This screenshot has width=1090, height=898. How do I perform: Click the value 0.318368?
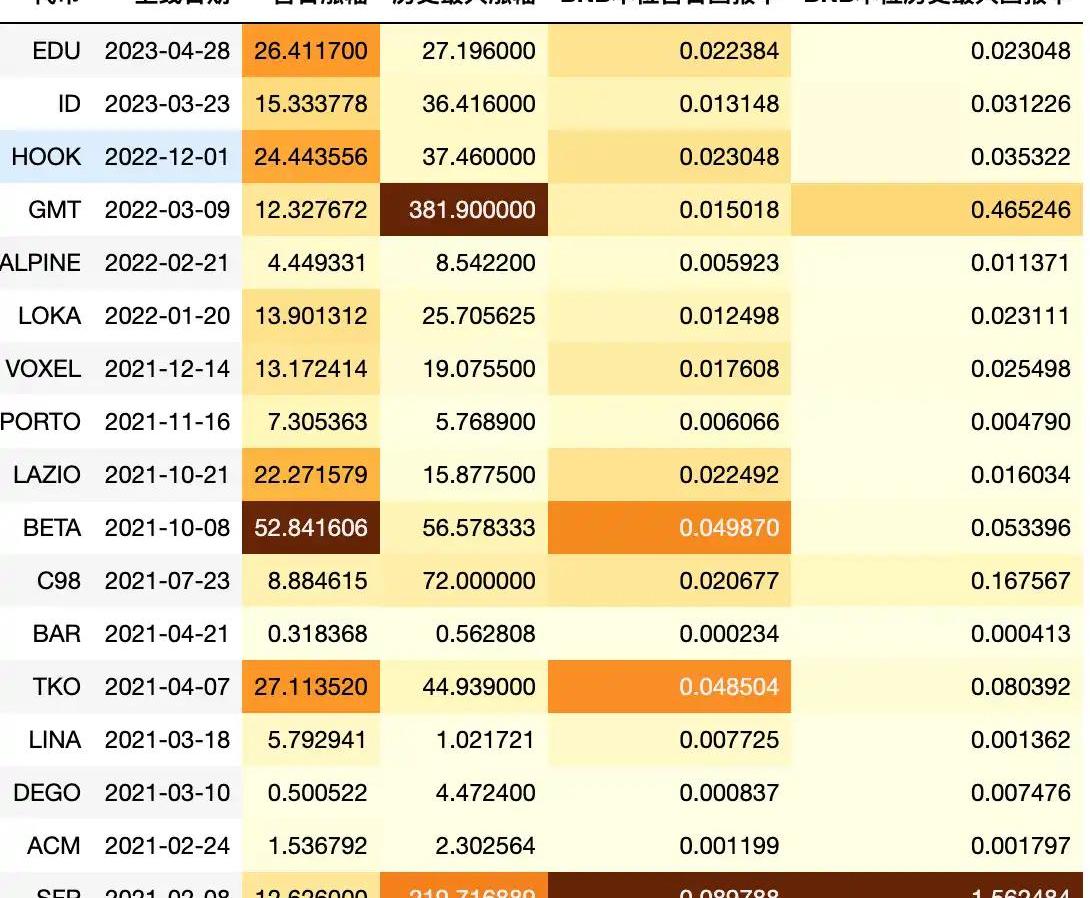(317, 633)
